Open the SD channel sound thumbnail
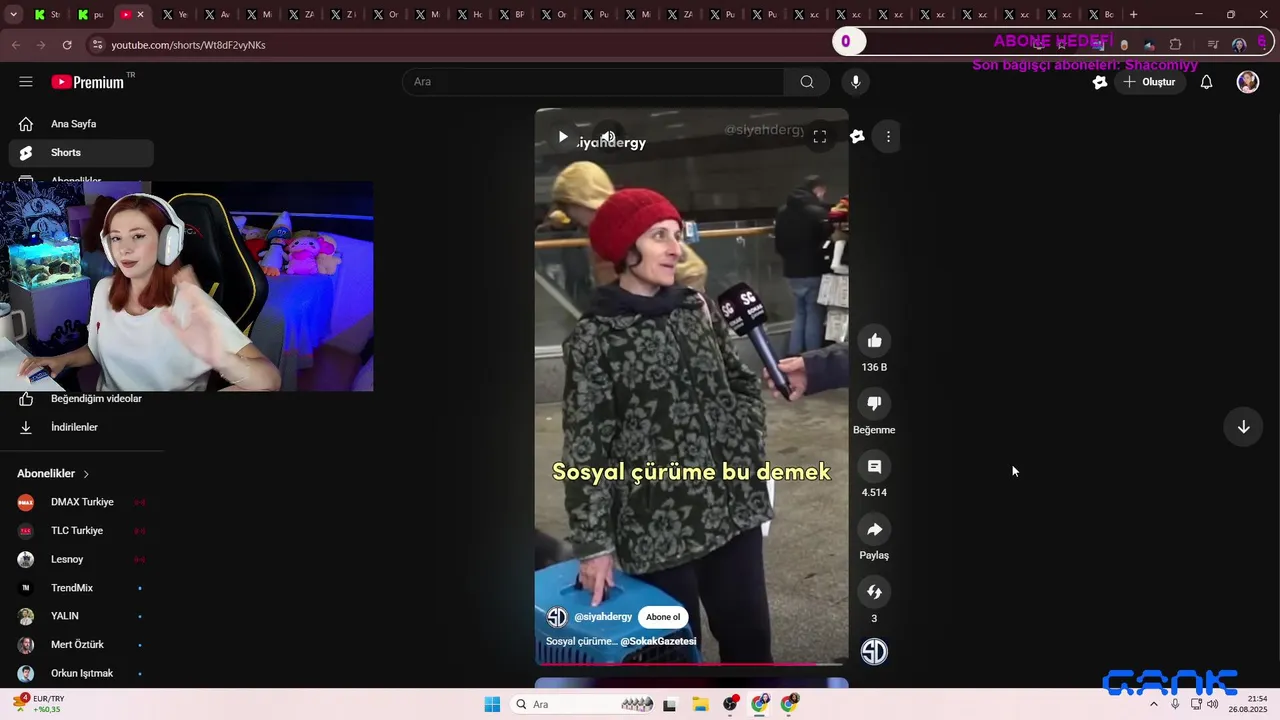Viewport: 1280px width, 720px height. [x=874, y=652]
